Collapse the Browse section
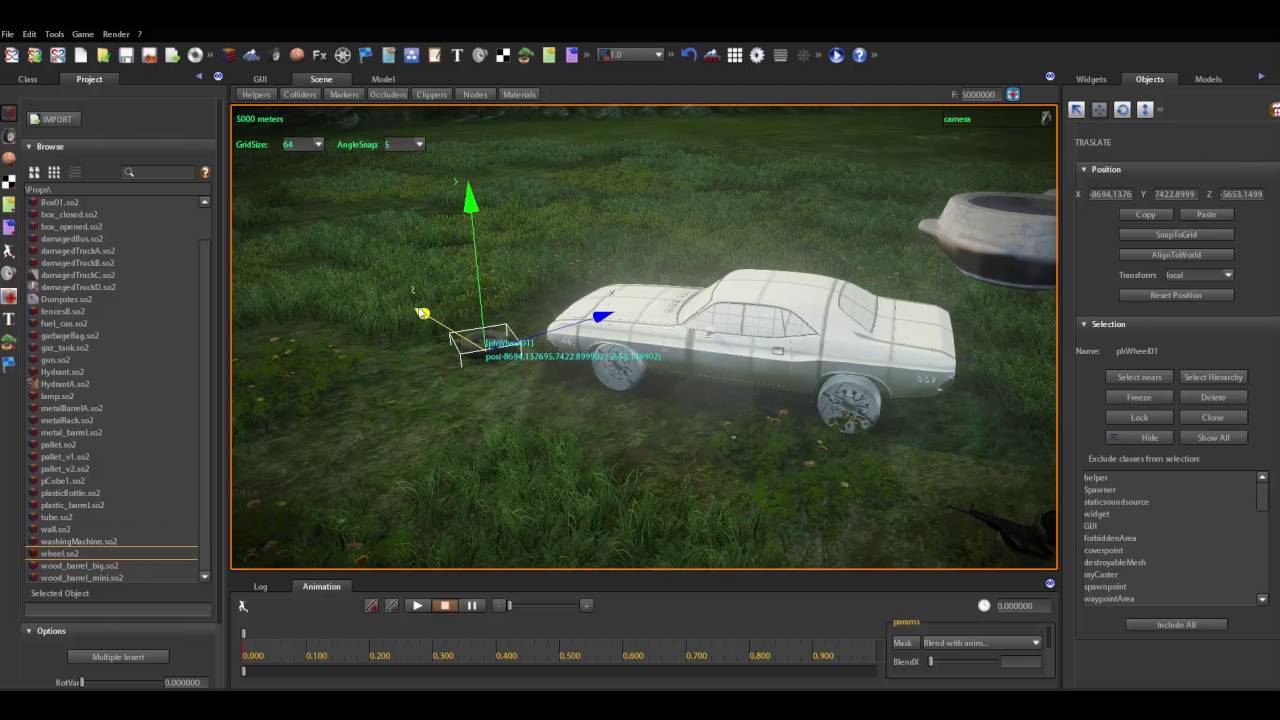This screenshot has height=720, width=1280. pos(29,146)
